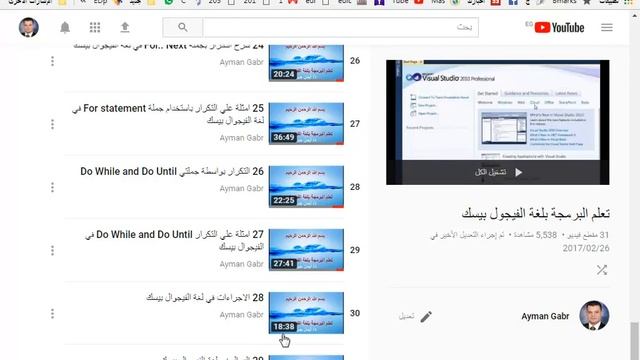Screen dimensions: 640x360
Task: Click Ayman Gabr under the 36:49 video
Action: (x=242, y=138)
